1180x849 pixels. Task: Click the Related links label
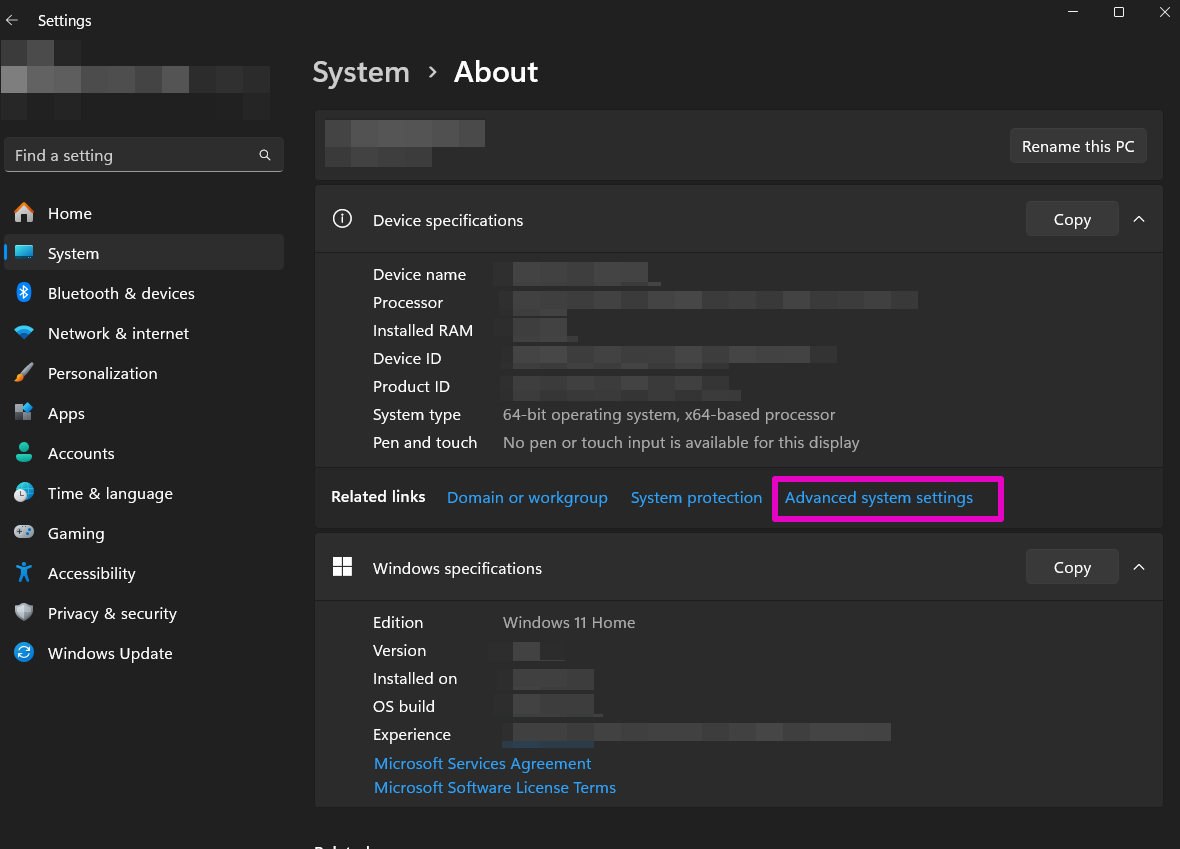coord(378,497)
